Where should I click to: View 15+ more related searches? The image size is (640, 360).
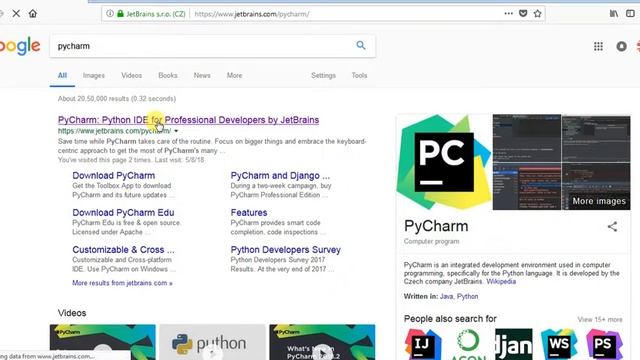coord(600,320)
